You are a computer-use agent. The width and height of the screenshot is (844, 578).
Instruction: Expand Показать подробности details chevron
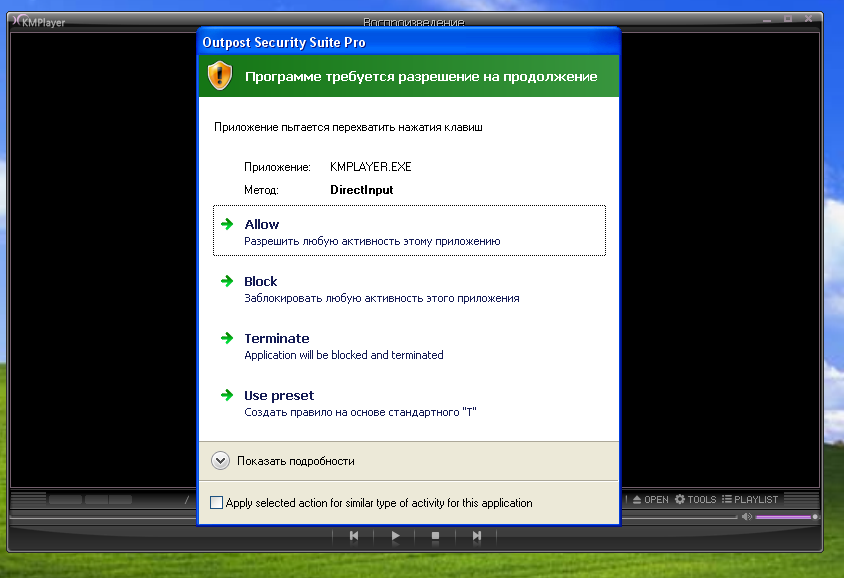coord(220,461)
